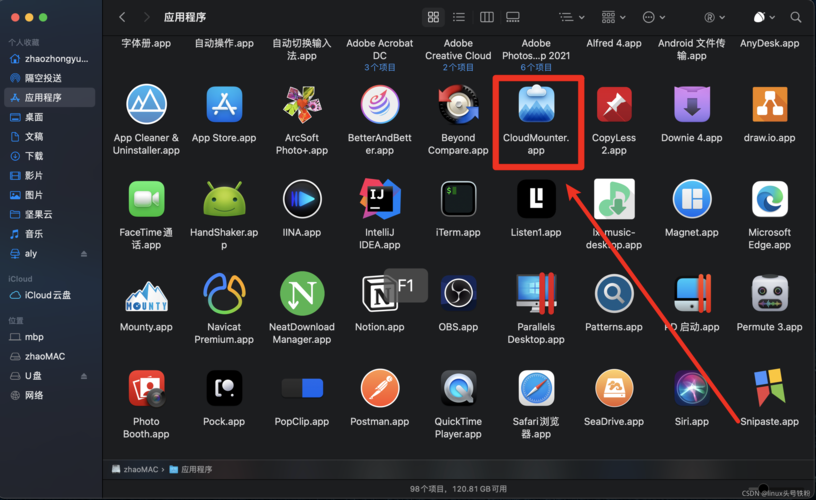Select Permute 3.app robot icon
This screenshot has height=500, width=816.
click(x=770, y=293)
